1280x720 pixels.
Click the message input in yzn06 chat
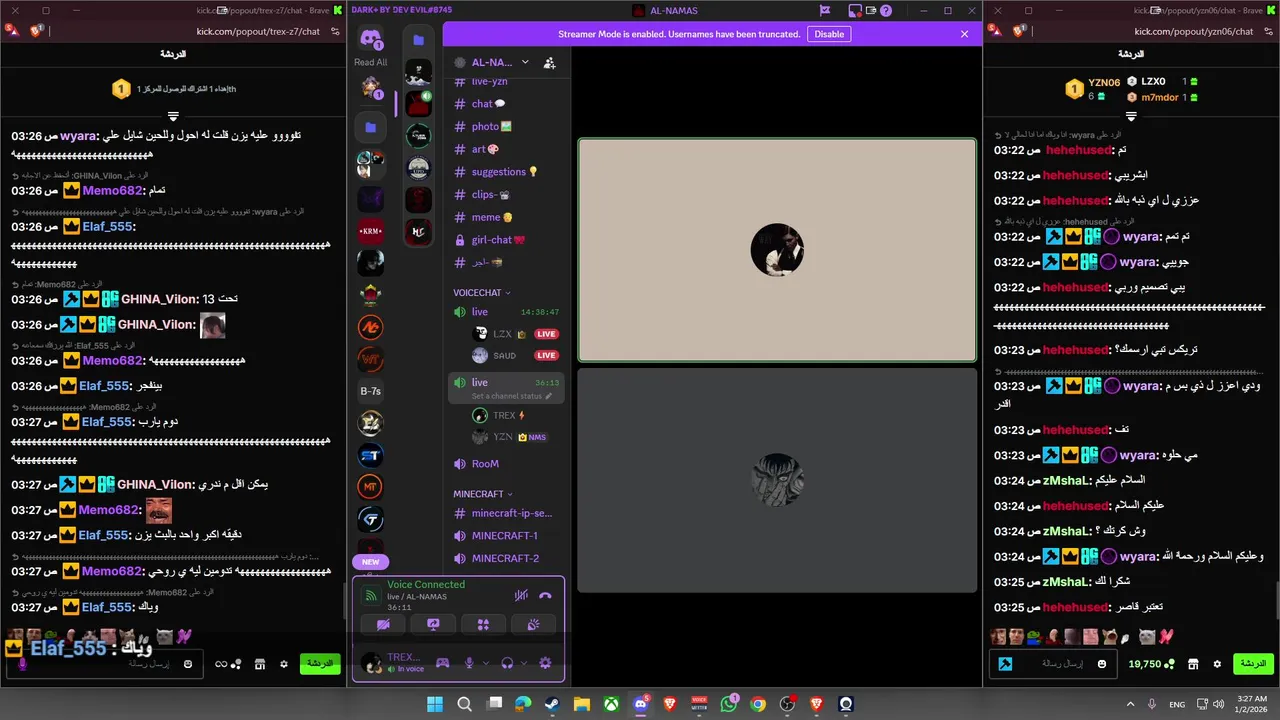pos(1055,664)
